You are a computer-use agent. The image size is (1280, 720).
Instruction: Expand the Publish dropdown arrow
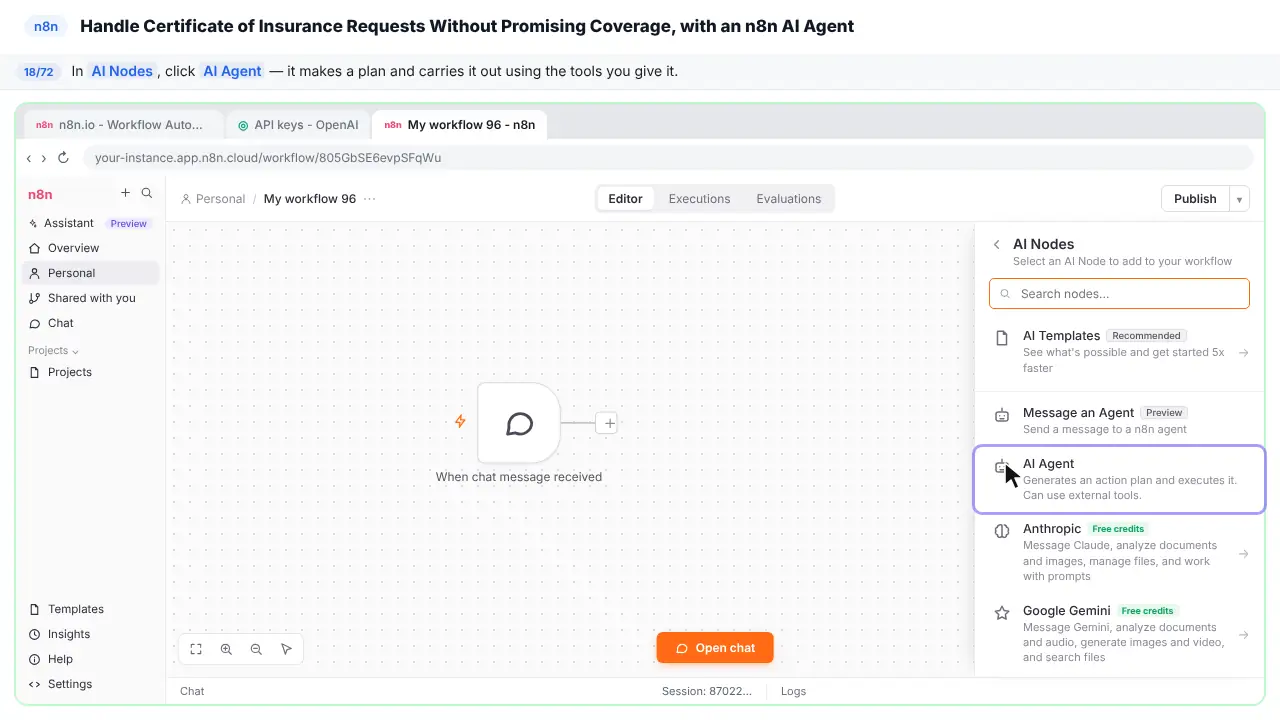(x=1239, y=199)
